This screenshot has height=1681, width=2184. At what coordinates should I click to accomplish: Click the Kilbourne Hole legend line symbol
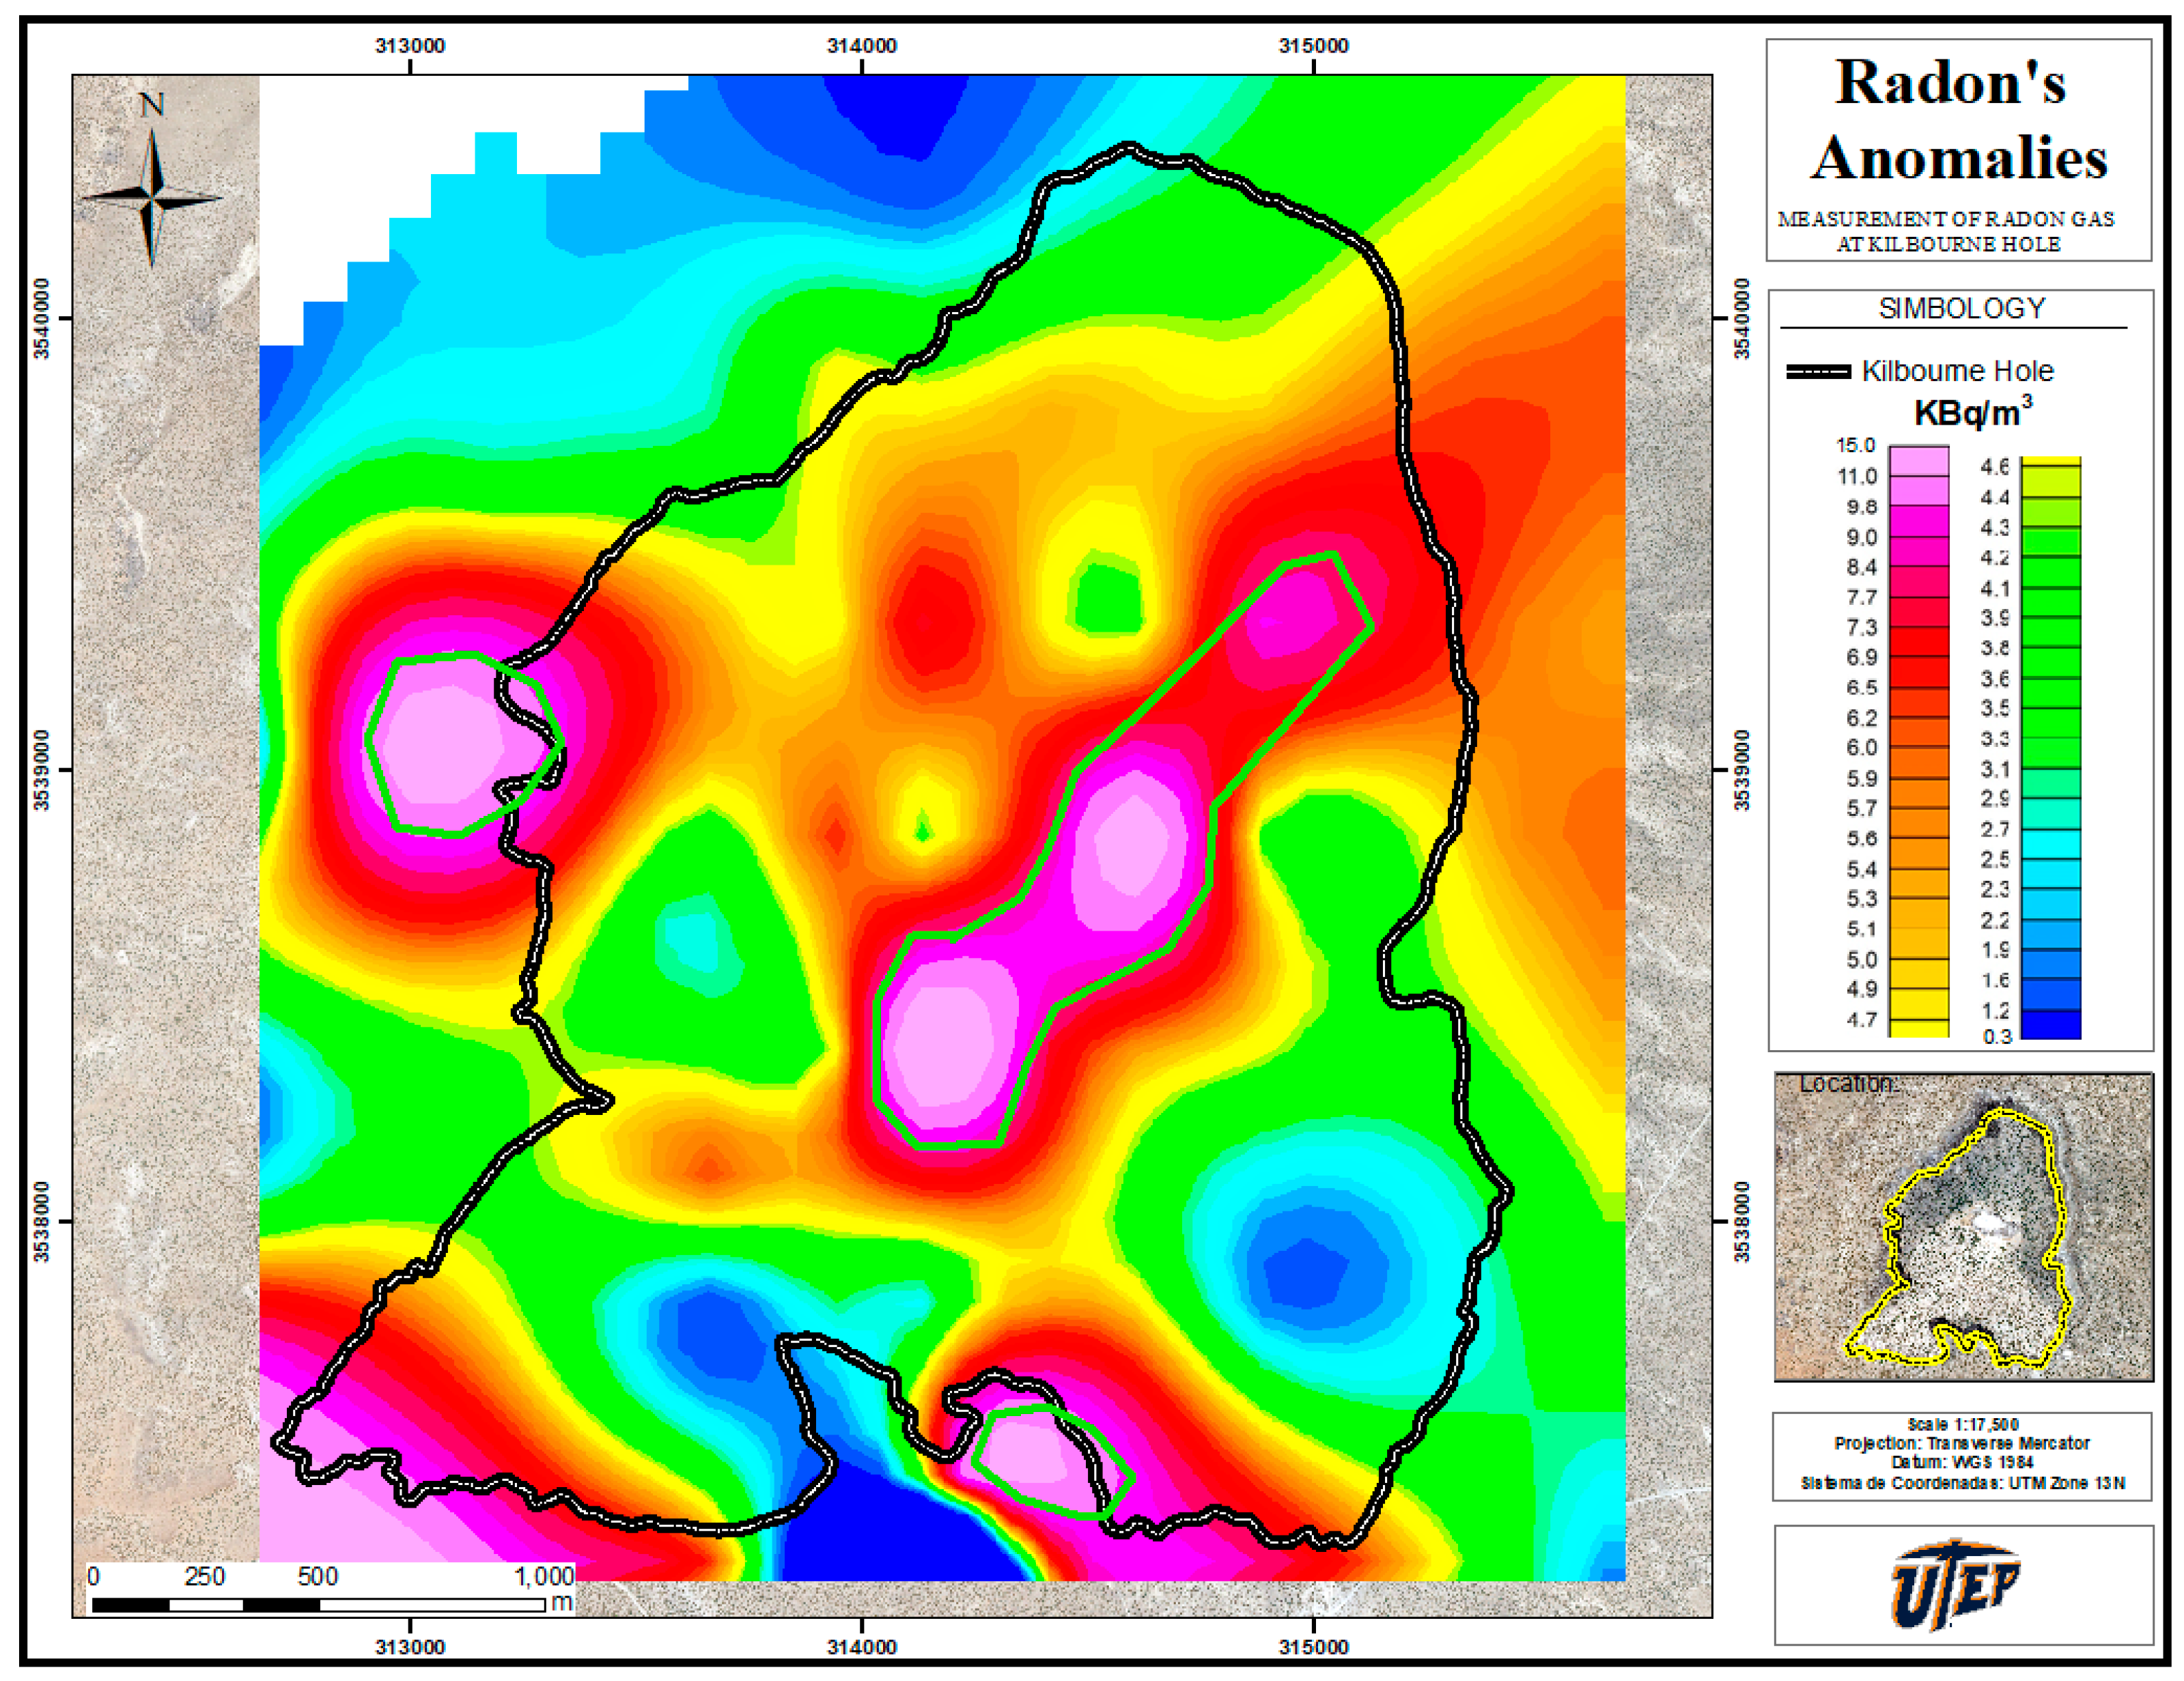pyautogui.click(x=1818, y=372)
